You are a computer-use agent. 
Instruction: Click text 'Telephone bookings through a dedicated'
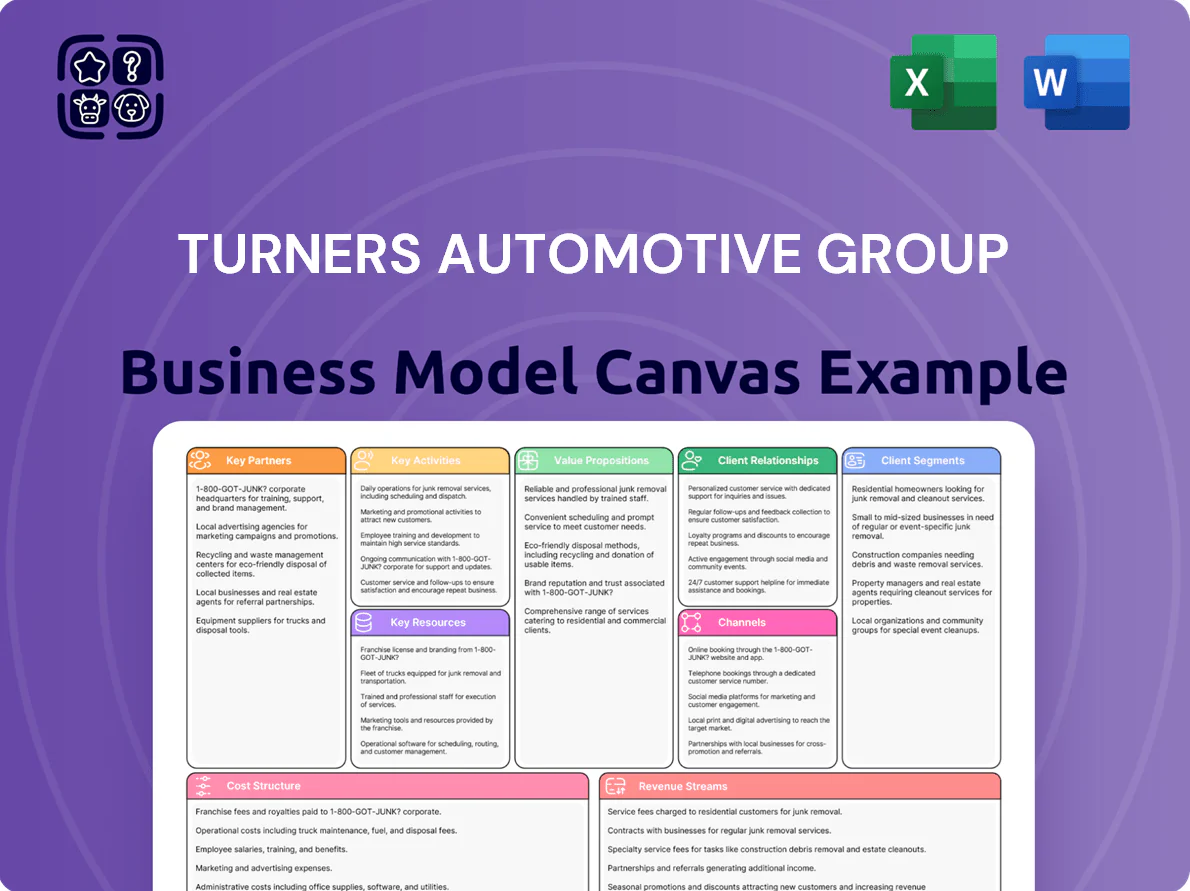click(751, 677)
